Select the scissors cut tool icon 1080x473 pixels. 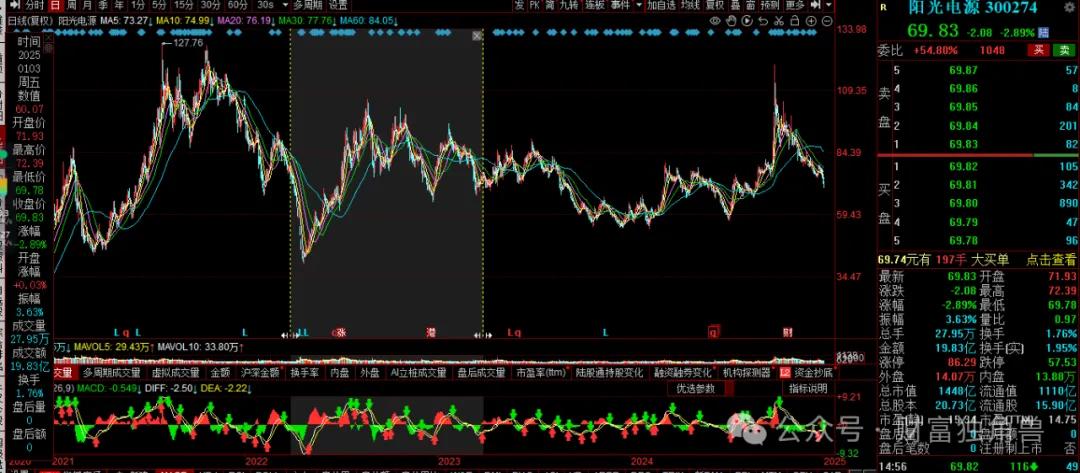[x=778, y=21]
